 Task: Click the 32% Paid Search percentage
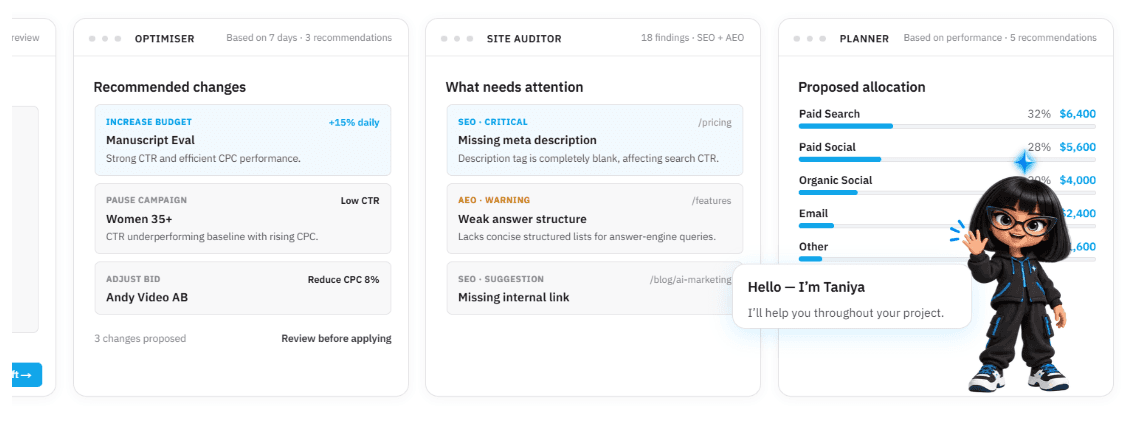click(x=1039, y=113)
